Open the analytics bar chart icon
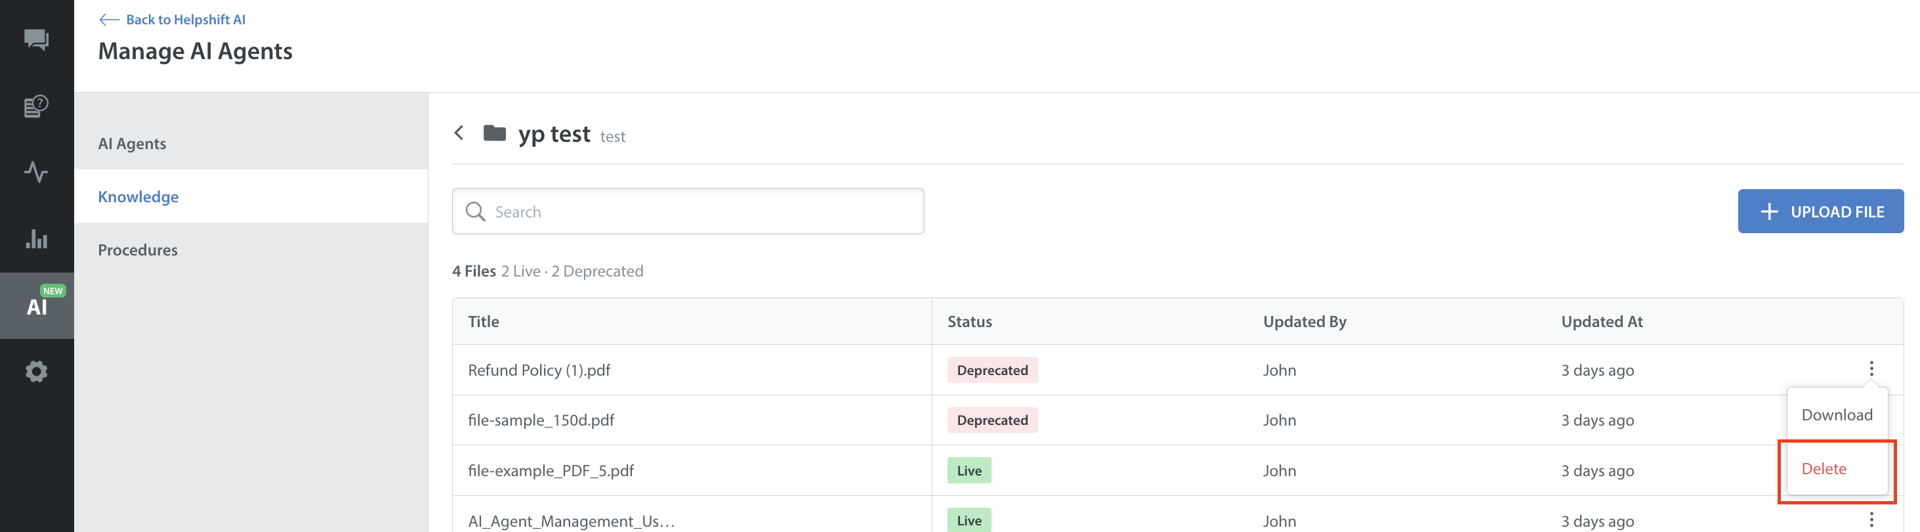Image resolution: width=1920 pixels, height=532 pixels. (36, 239)
